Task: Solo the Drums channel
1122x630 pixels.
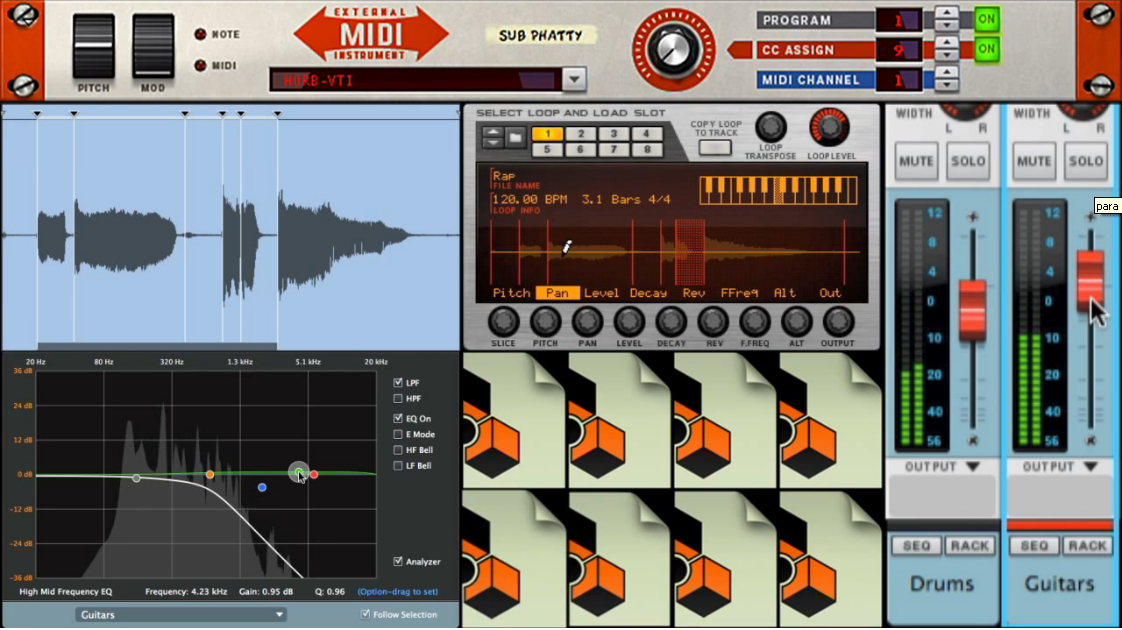Action: (967, 161)
